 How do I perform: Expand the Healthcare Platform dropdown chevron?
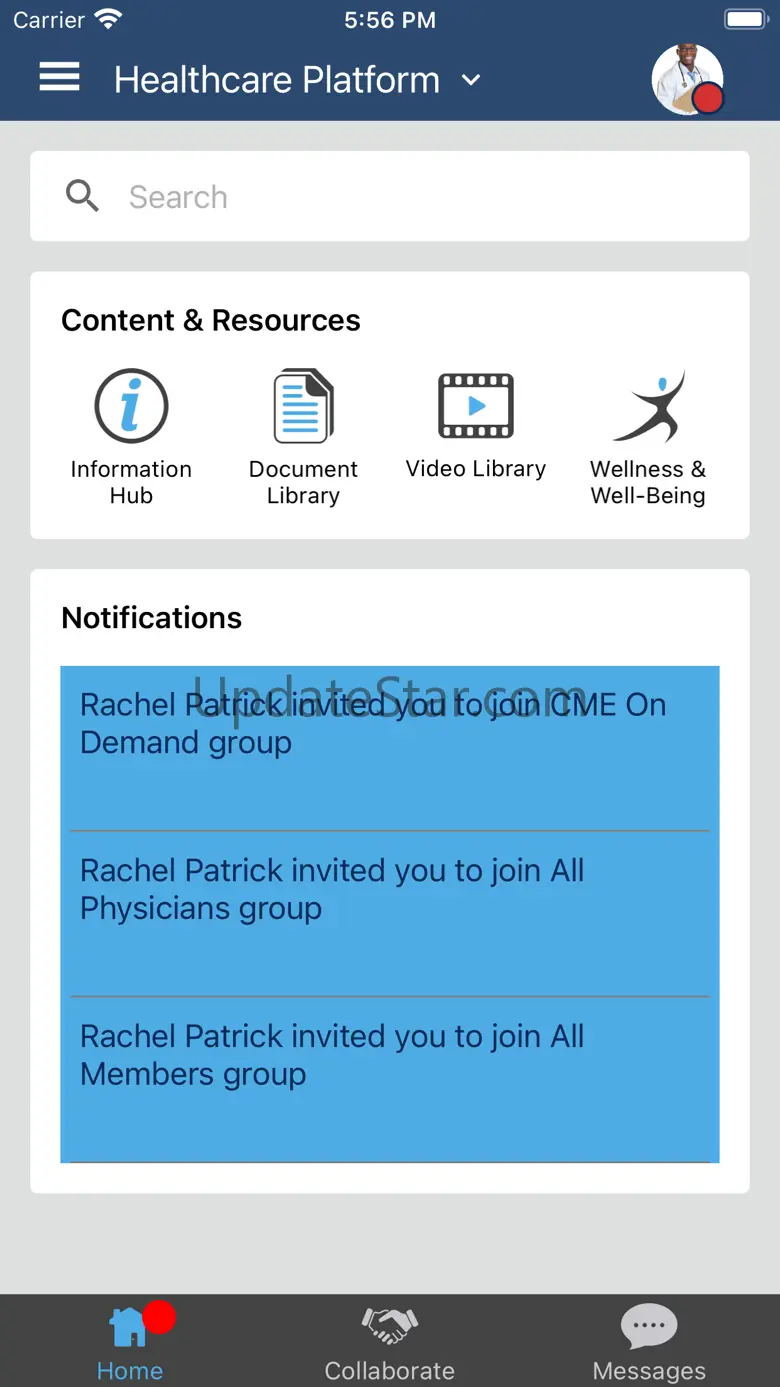tap(471, 80)
